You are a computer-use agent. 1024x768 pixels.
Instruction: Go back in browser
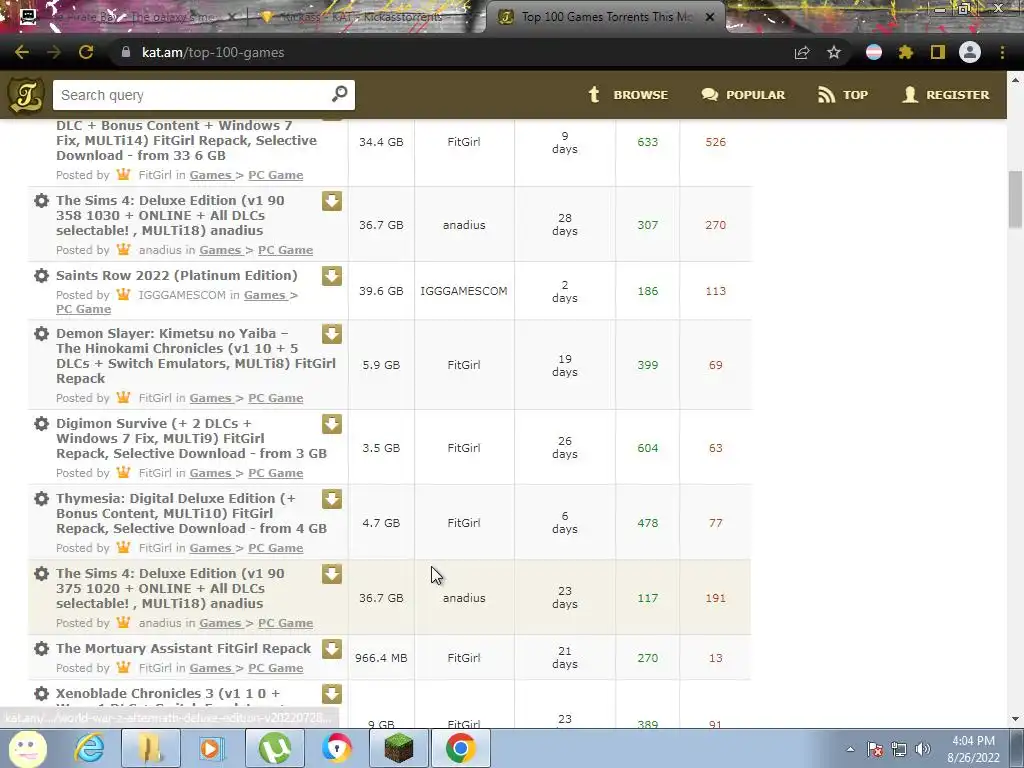click(22, 52)
